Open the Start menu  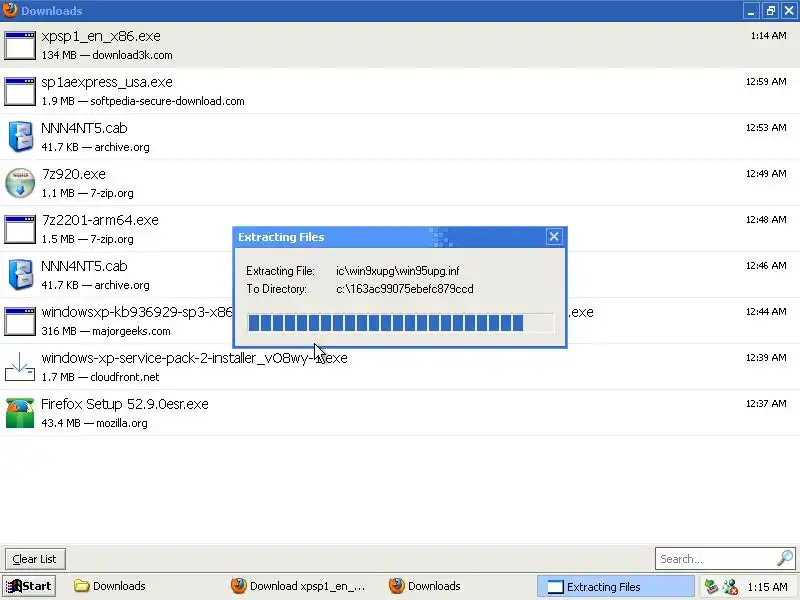point(29,586)
